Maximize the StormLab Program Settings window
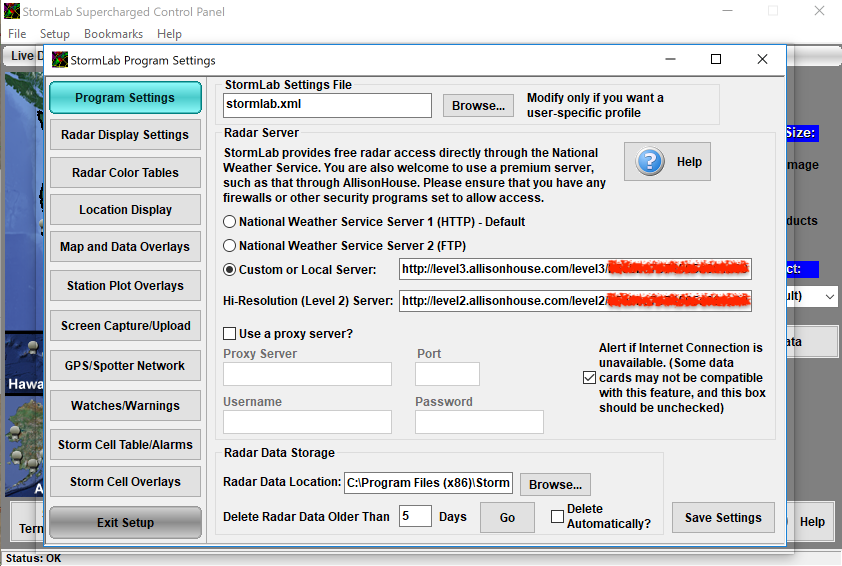Viewport: 842px width, 566px height. coord(716,59)
